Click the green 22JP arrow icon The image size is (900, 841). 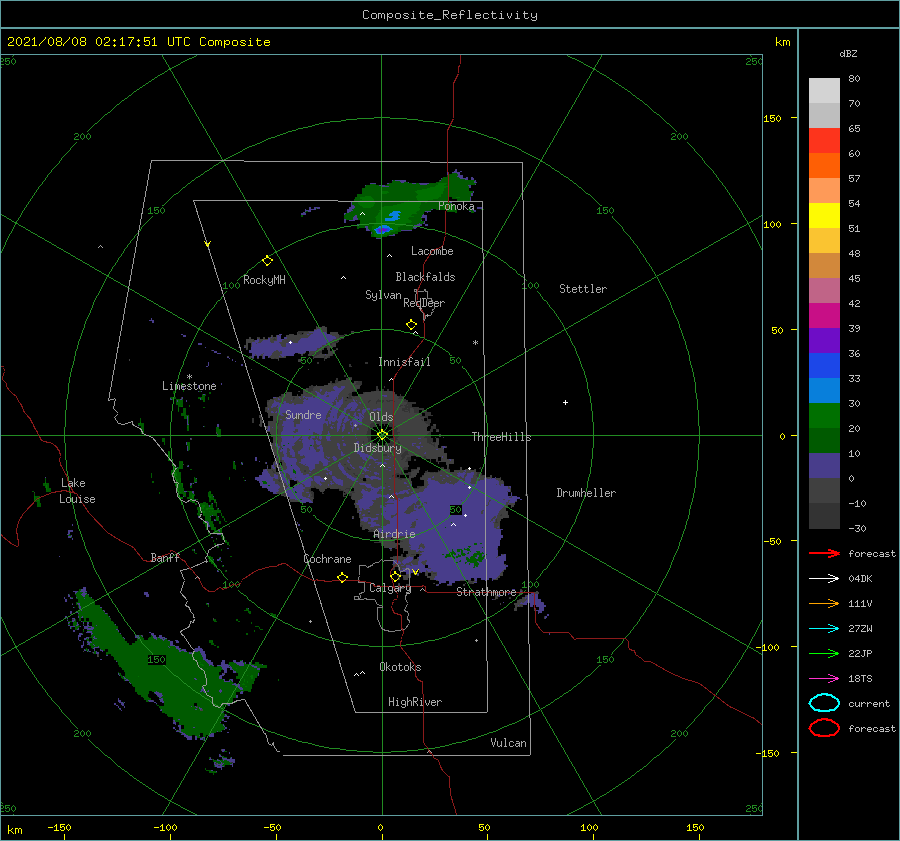(824, 653)
